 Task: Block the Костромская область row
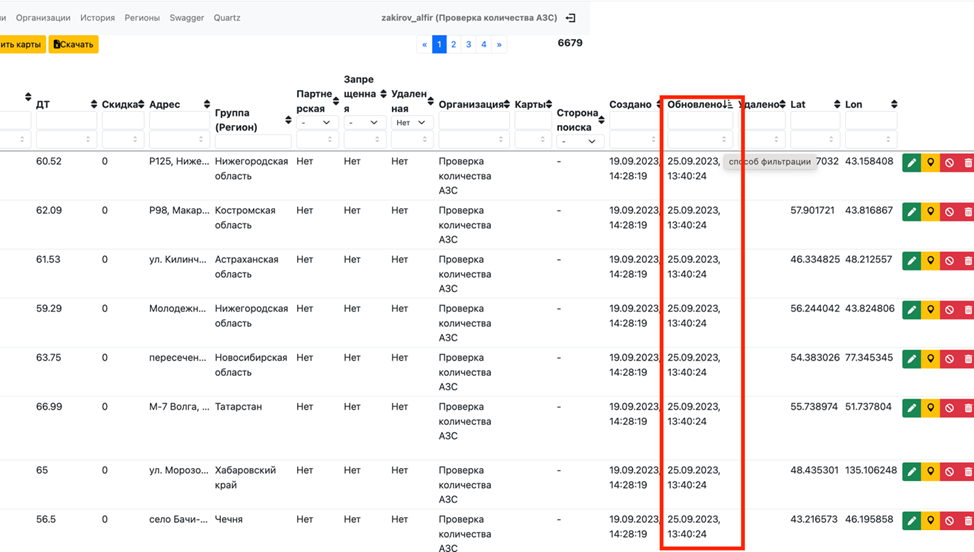949,212
